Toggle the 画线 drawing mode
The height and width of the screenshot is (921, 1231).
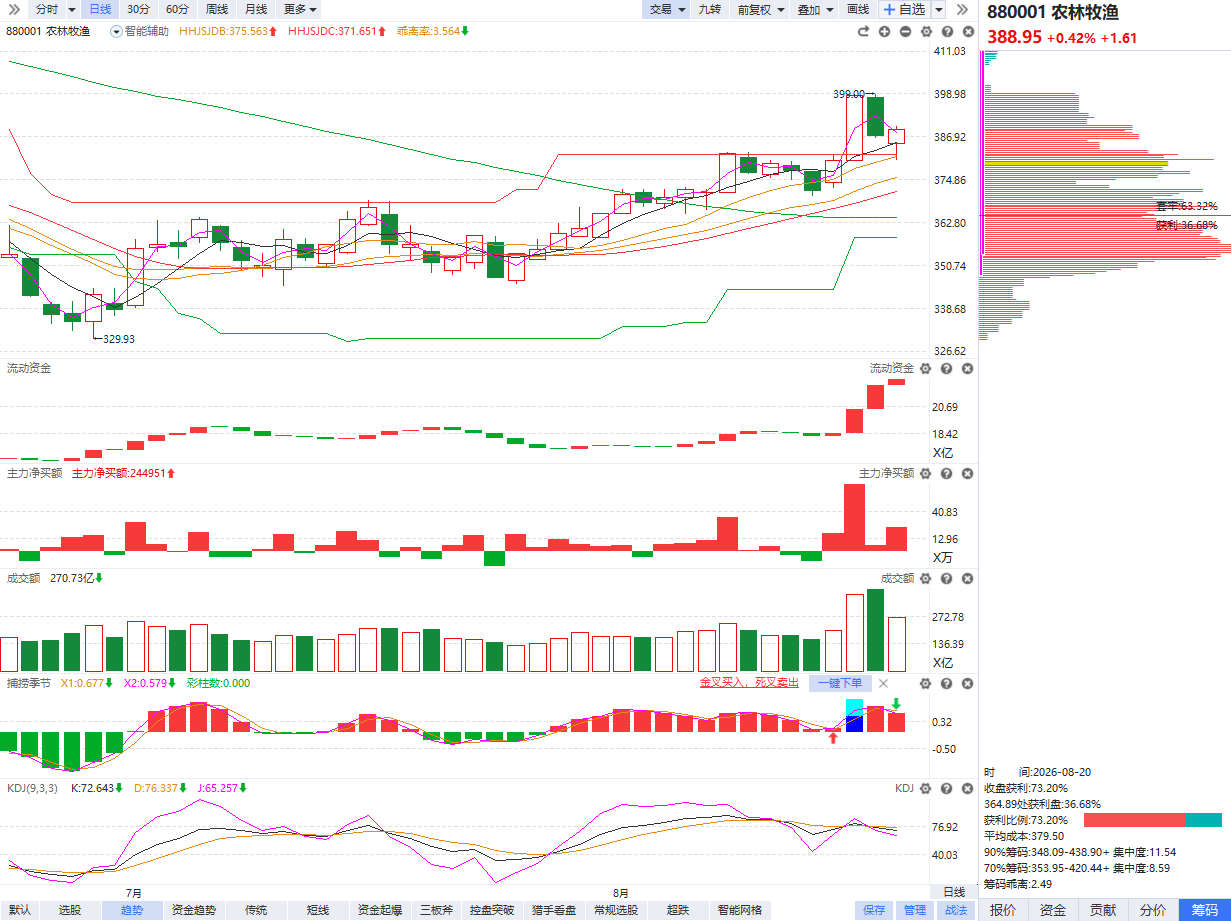[858, 9]
